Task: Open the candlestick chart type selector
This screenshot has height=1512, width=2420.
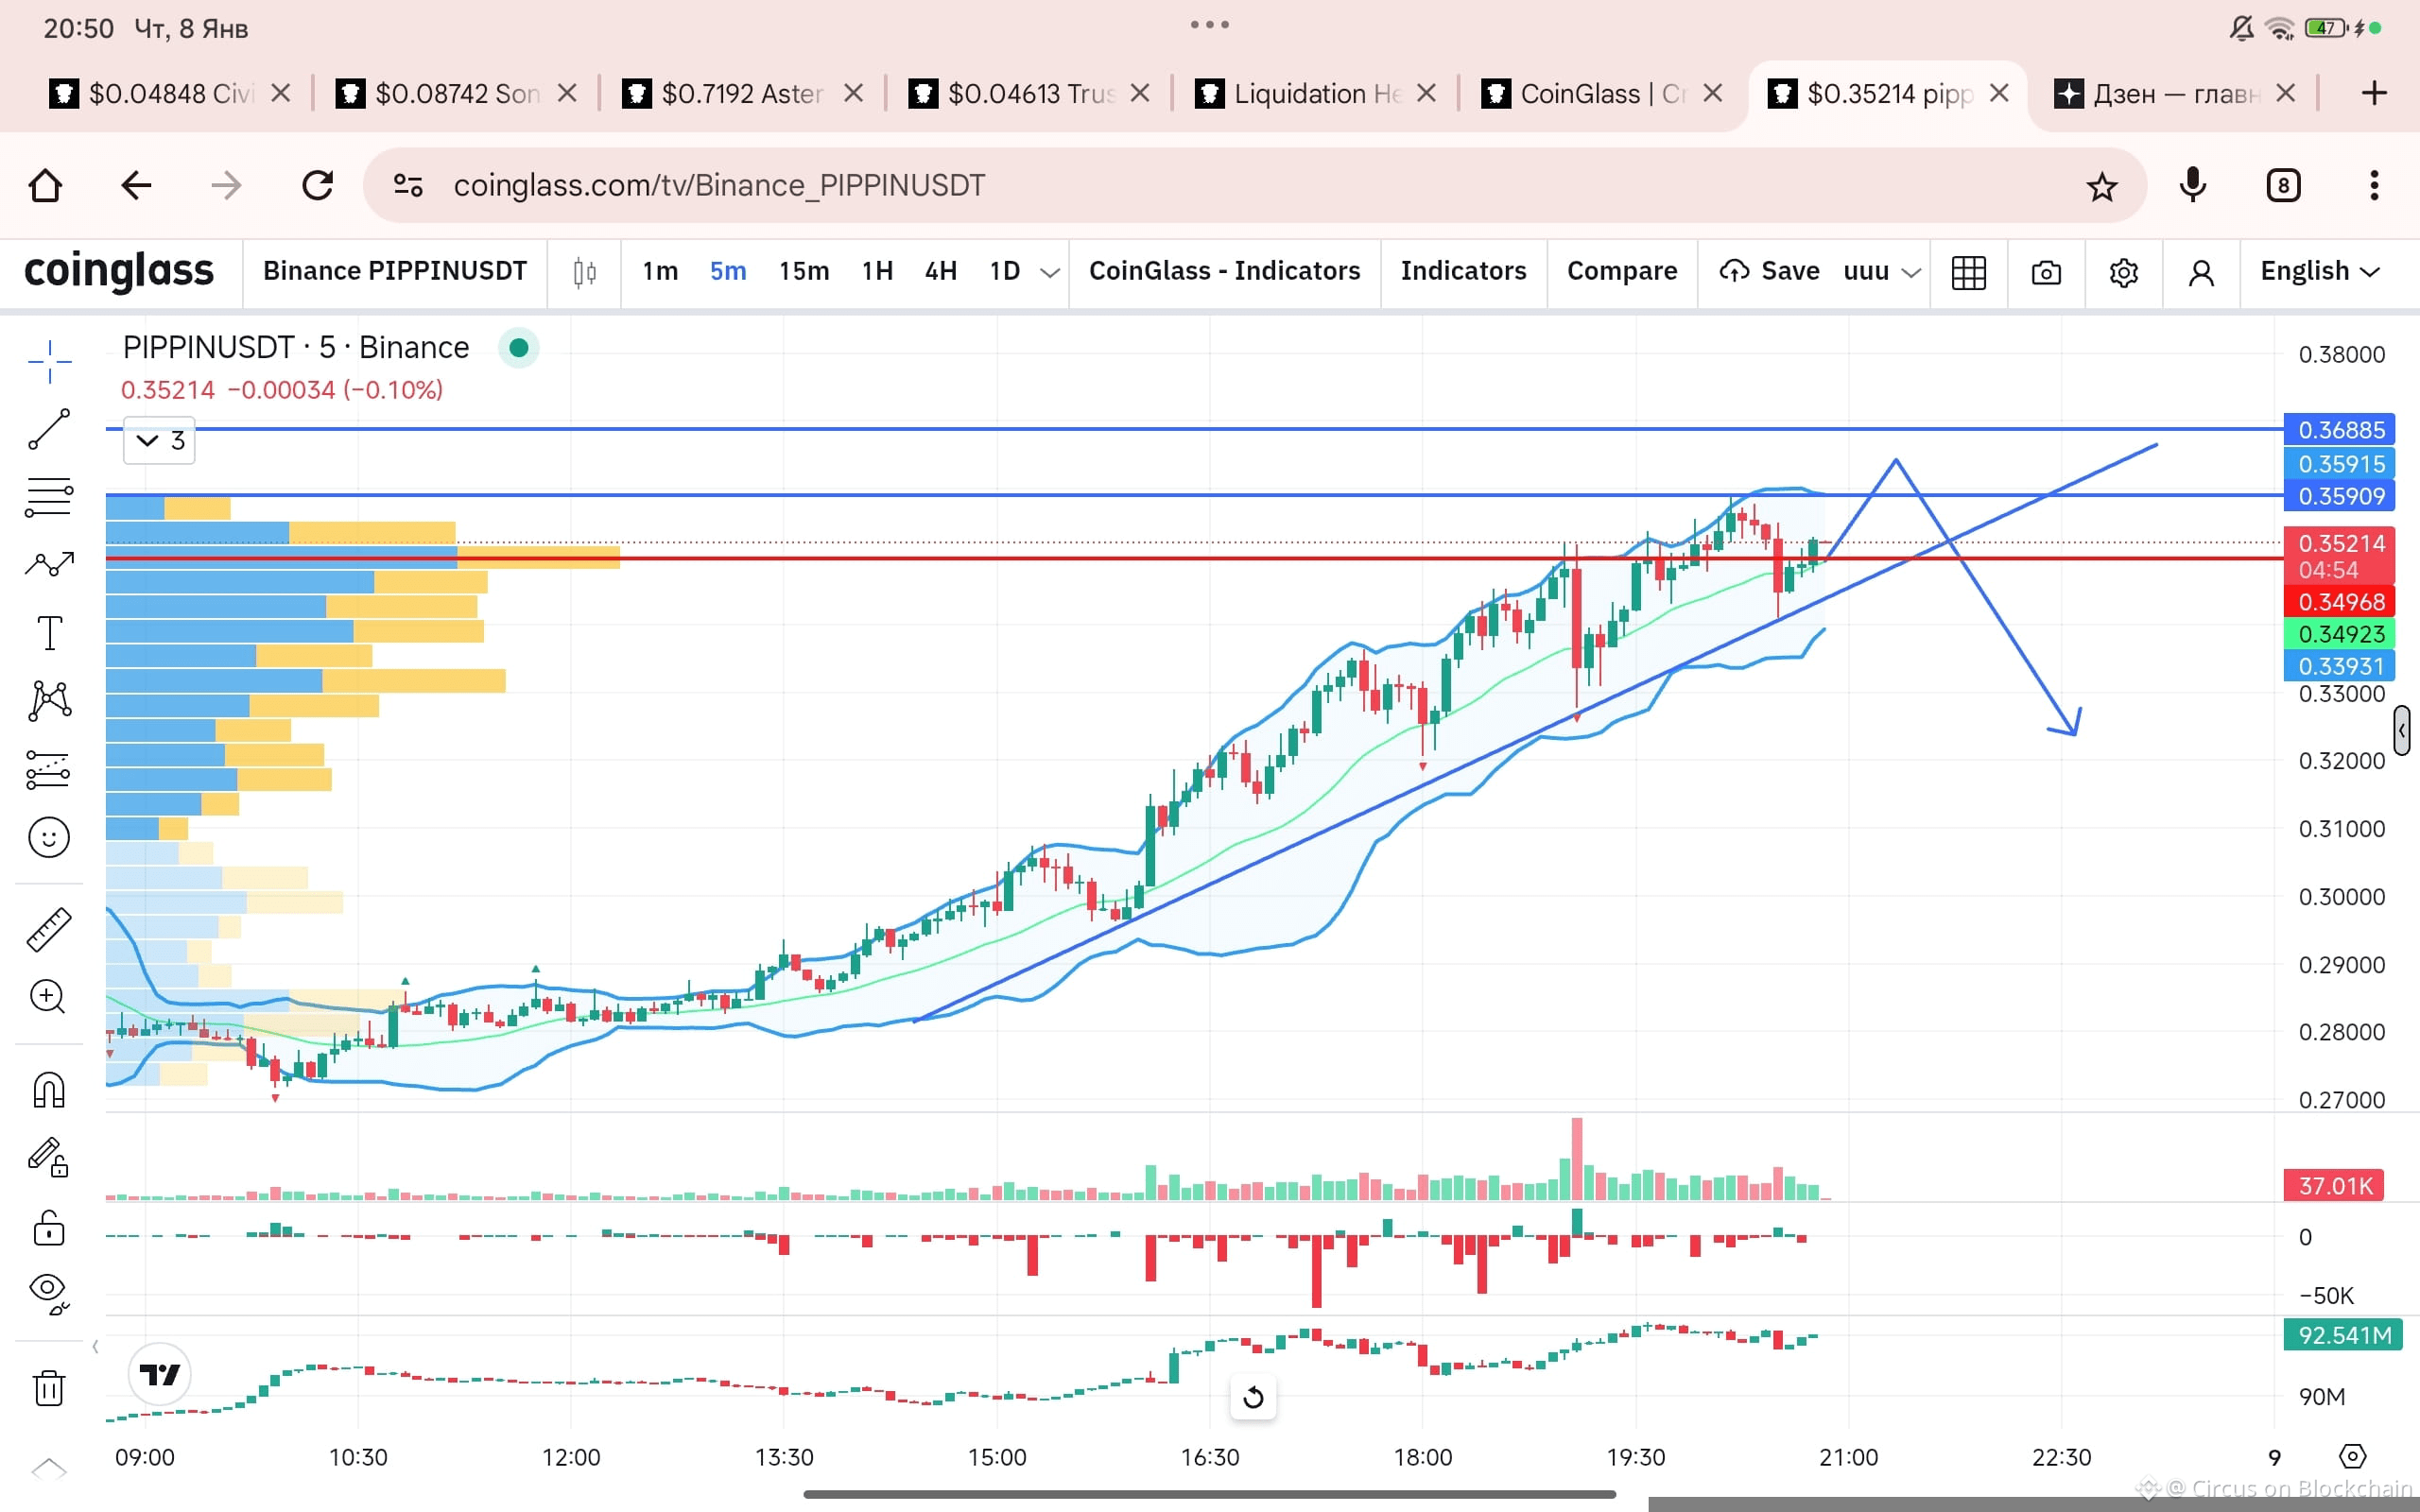Action: click(585, 272)
